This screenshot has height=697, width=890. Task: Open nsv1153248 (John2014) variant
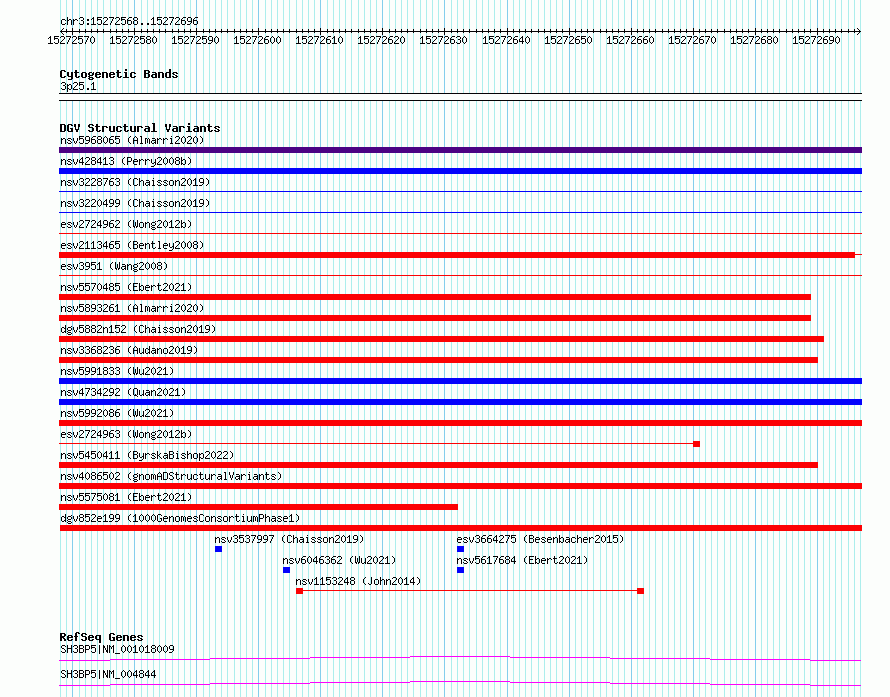(x=358, y=581)
